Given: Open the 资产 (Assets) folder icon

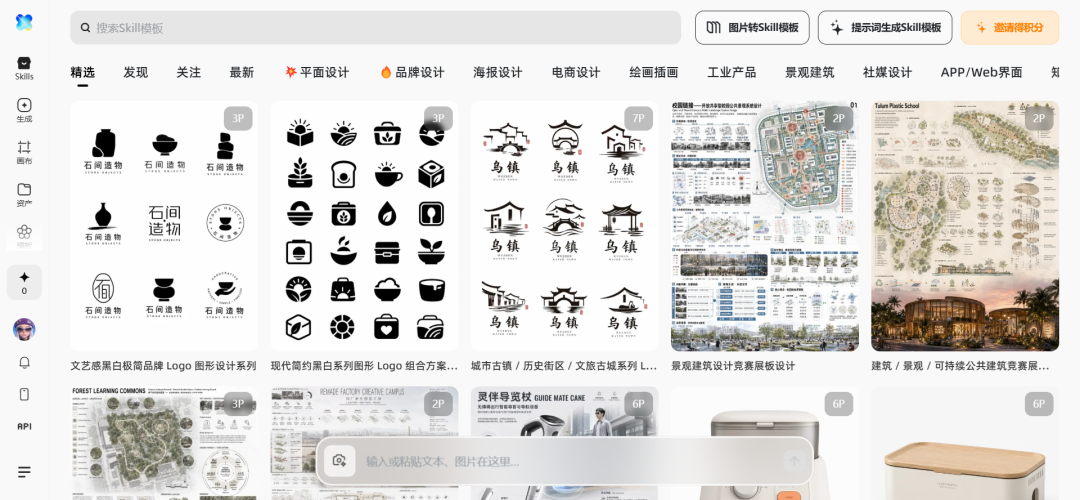Looking at the screenshot, I should coord(24,195).
